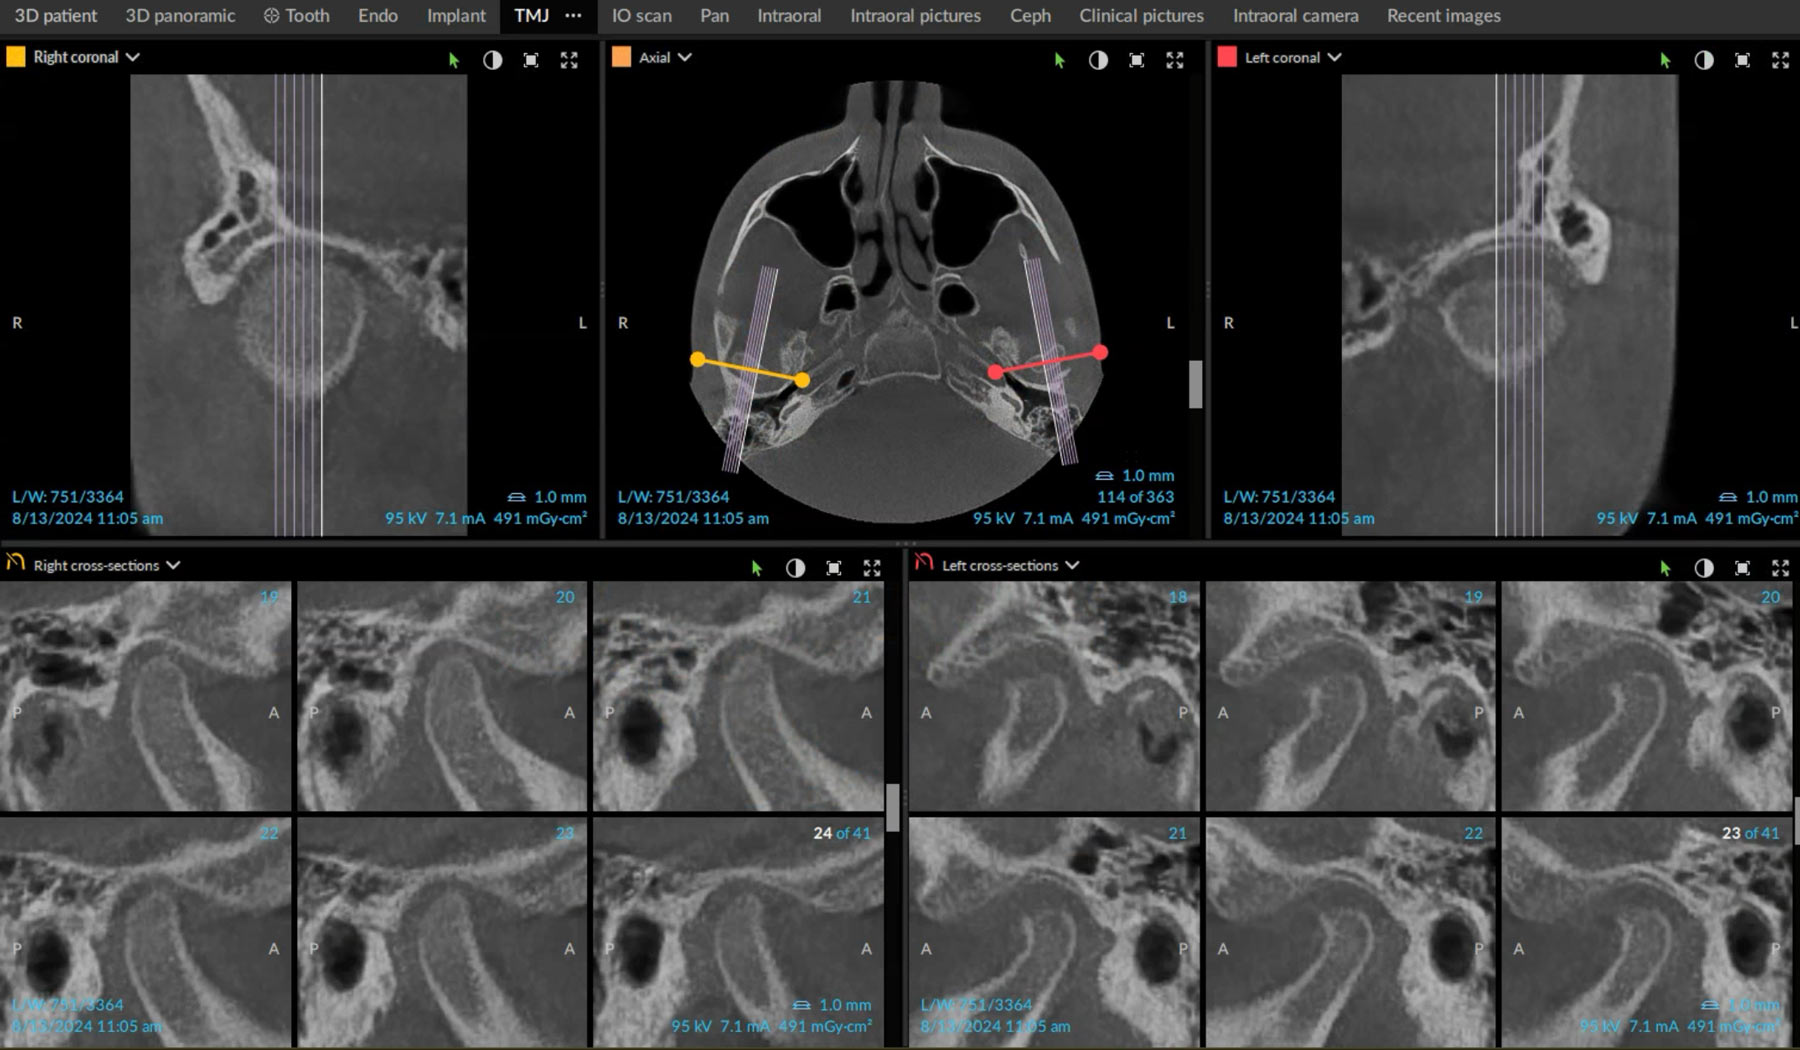
Task: Expand the Axial view dropdown
Action: point(686,57)
